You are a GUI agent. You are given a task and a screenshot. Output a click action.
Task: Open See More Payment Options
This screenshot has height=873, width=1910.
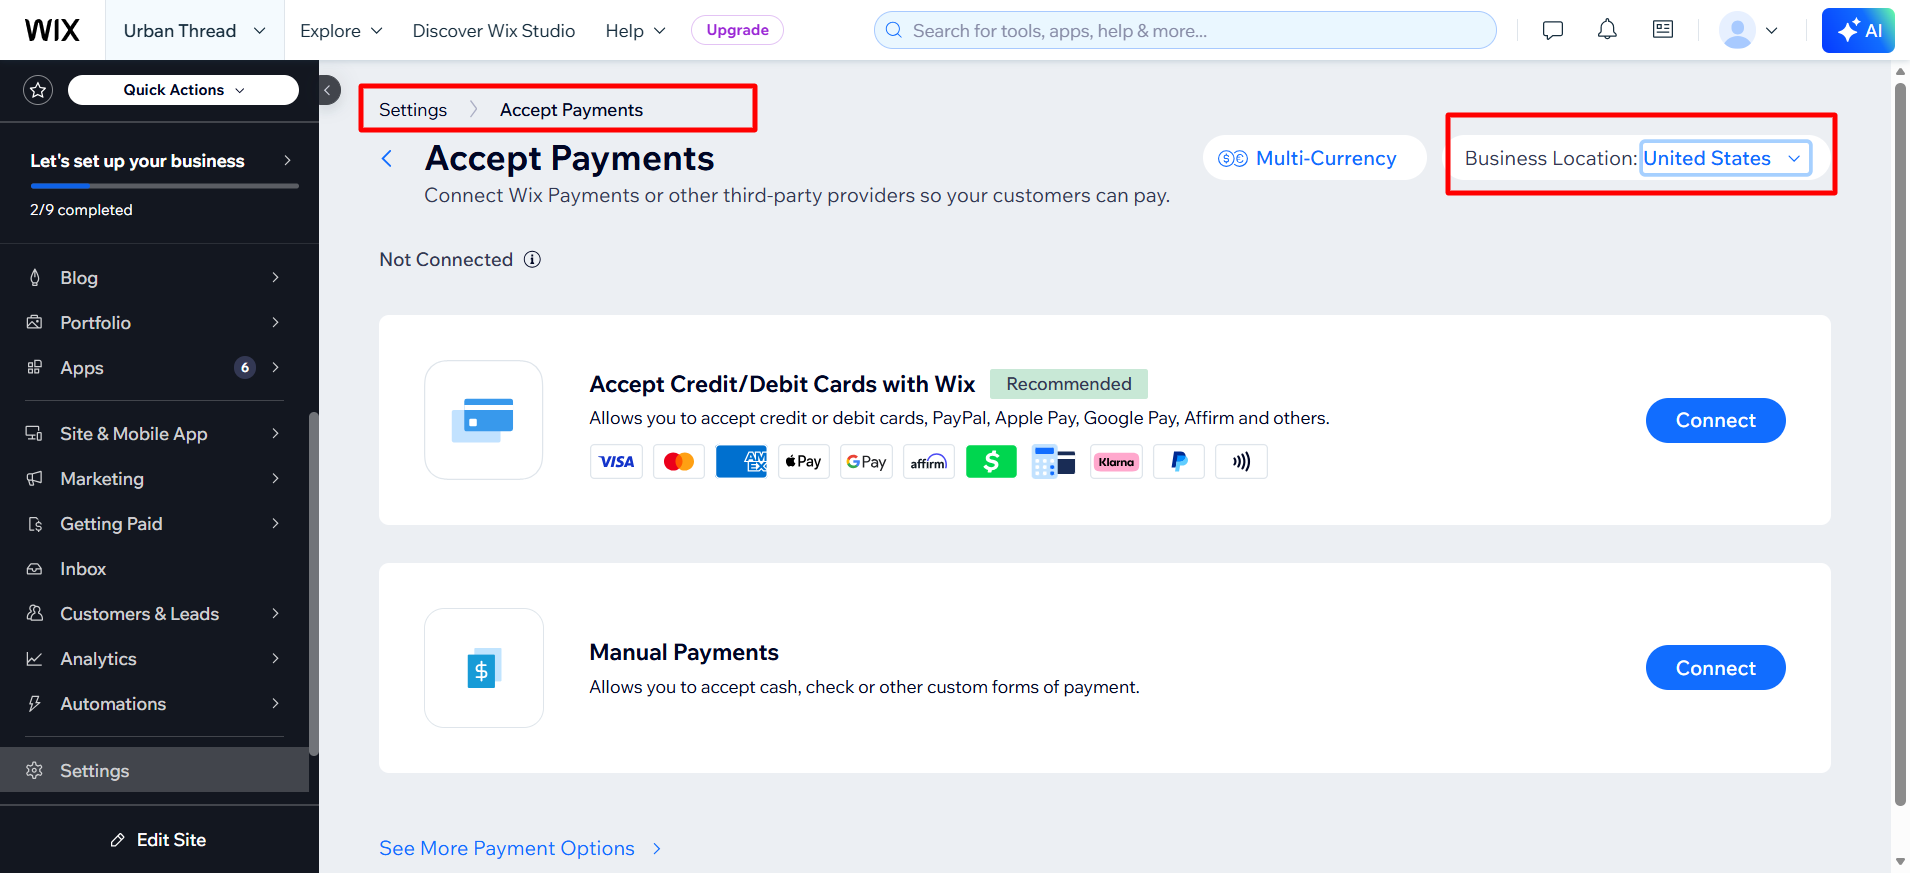click(520, 848)
